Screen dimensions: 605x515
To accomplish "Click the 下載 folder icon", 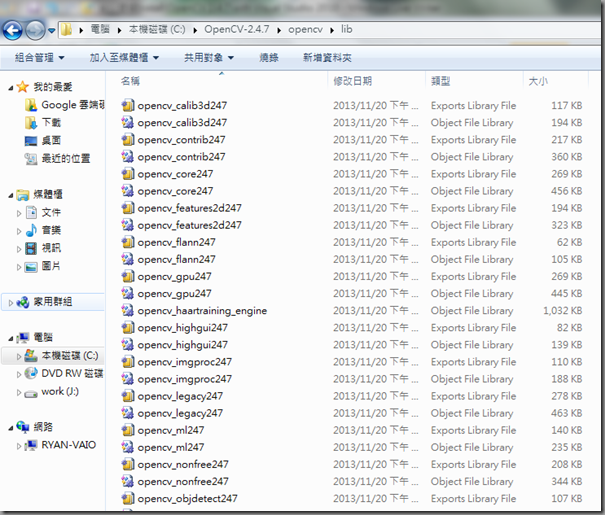I will (x=31, y=123).
